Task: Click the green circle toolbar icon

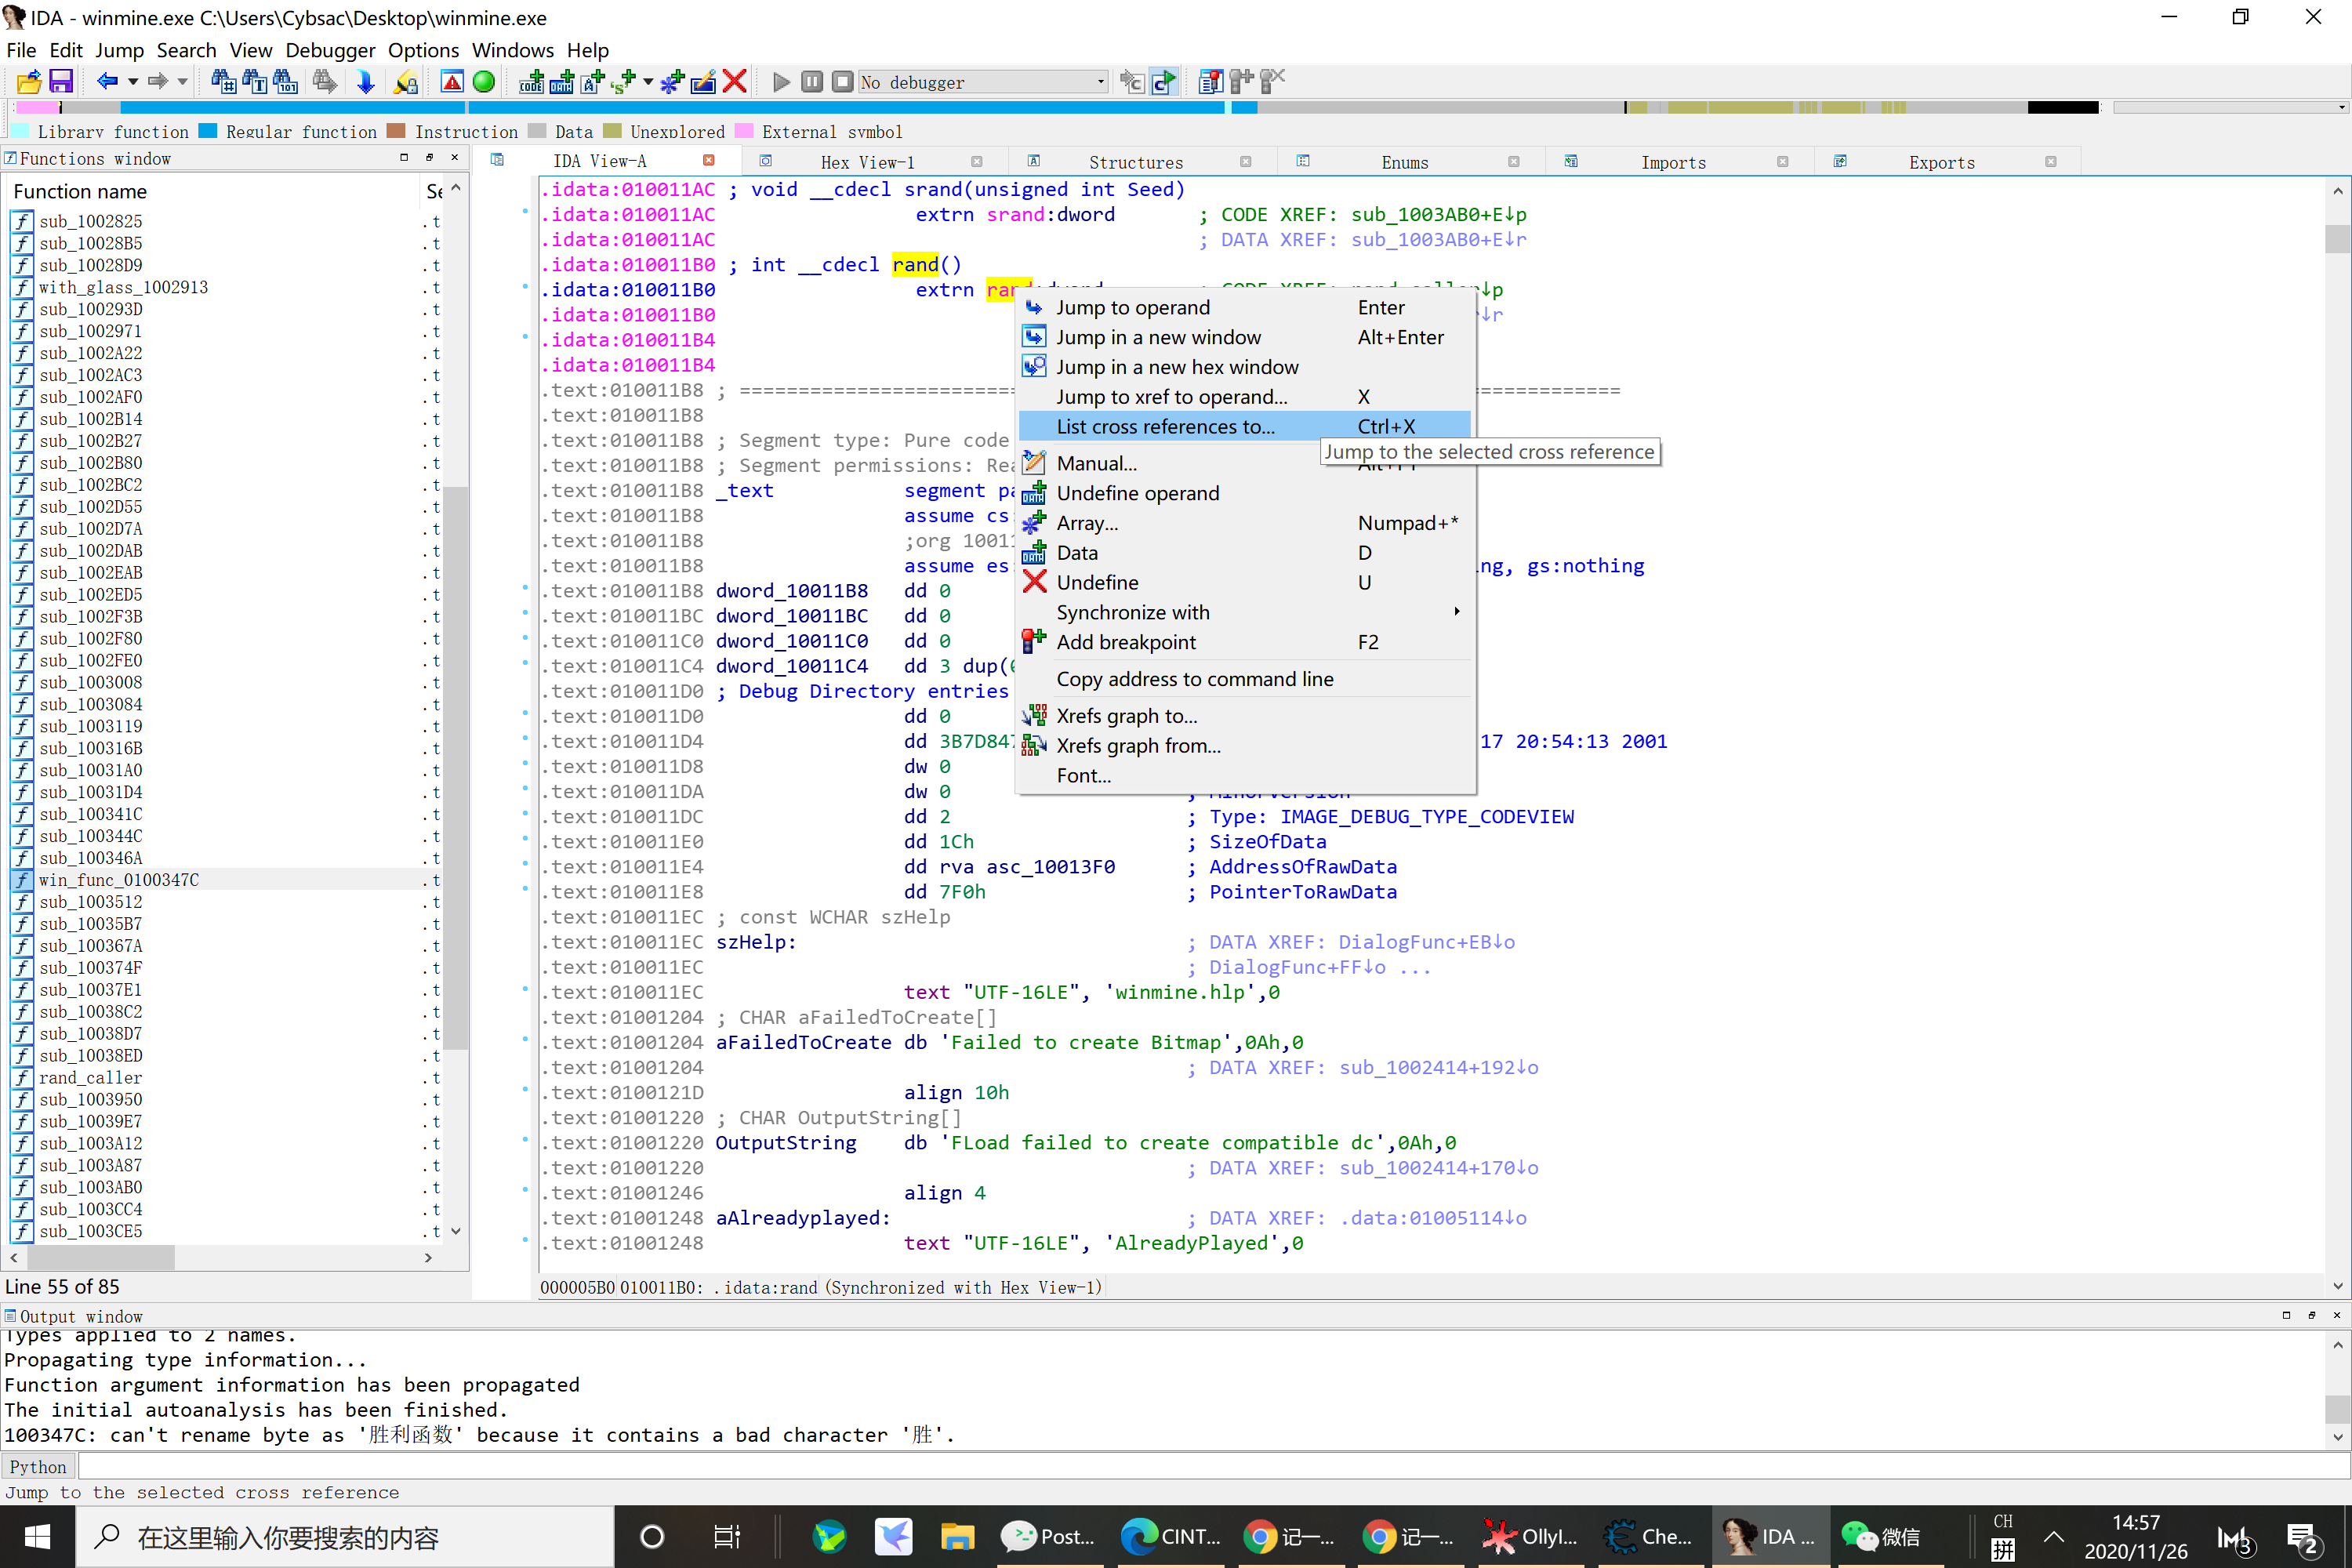Action: [483, 82]
